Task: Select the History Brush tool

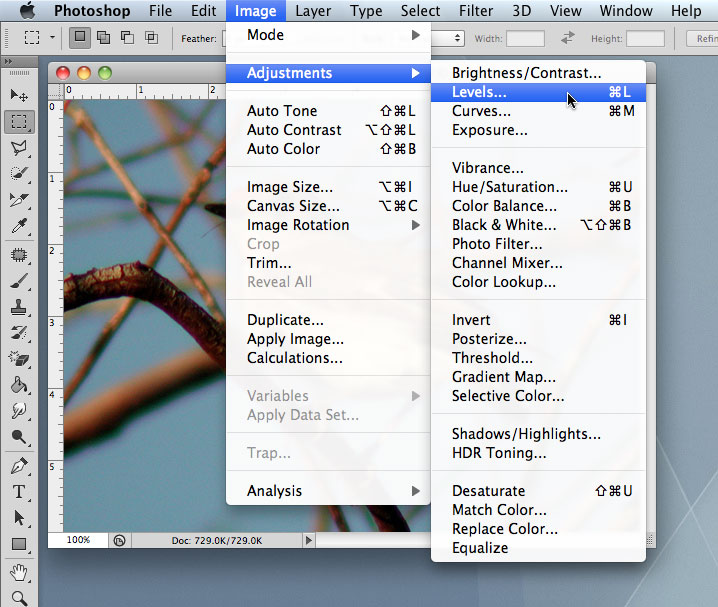Action: pos(19,333)
